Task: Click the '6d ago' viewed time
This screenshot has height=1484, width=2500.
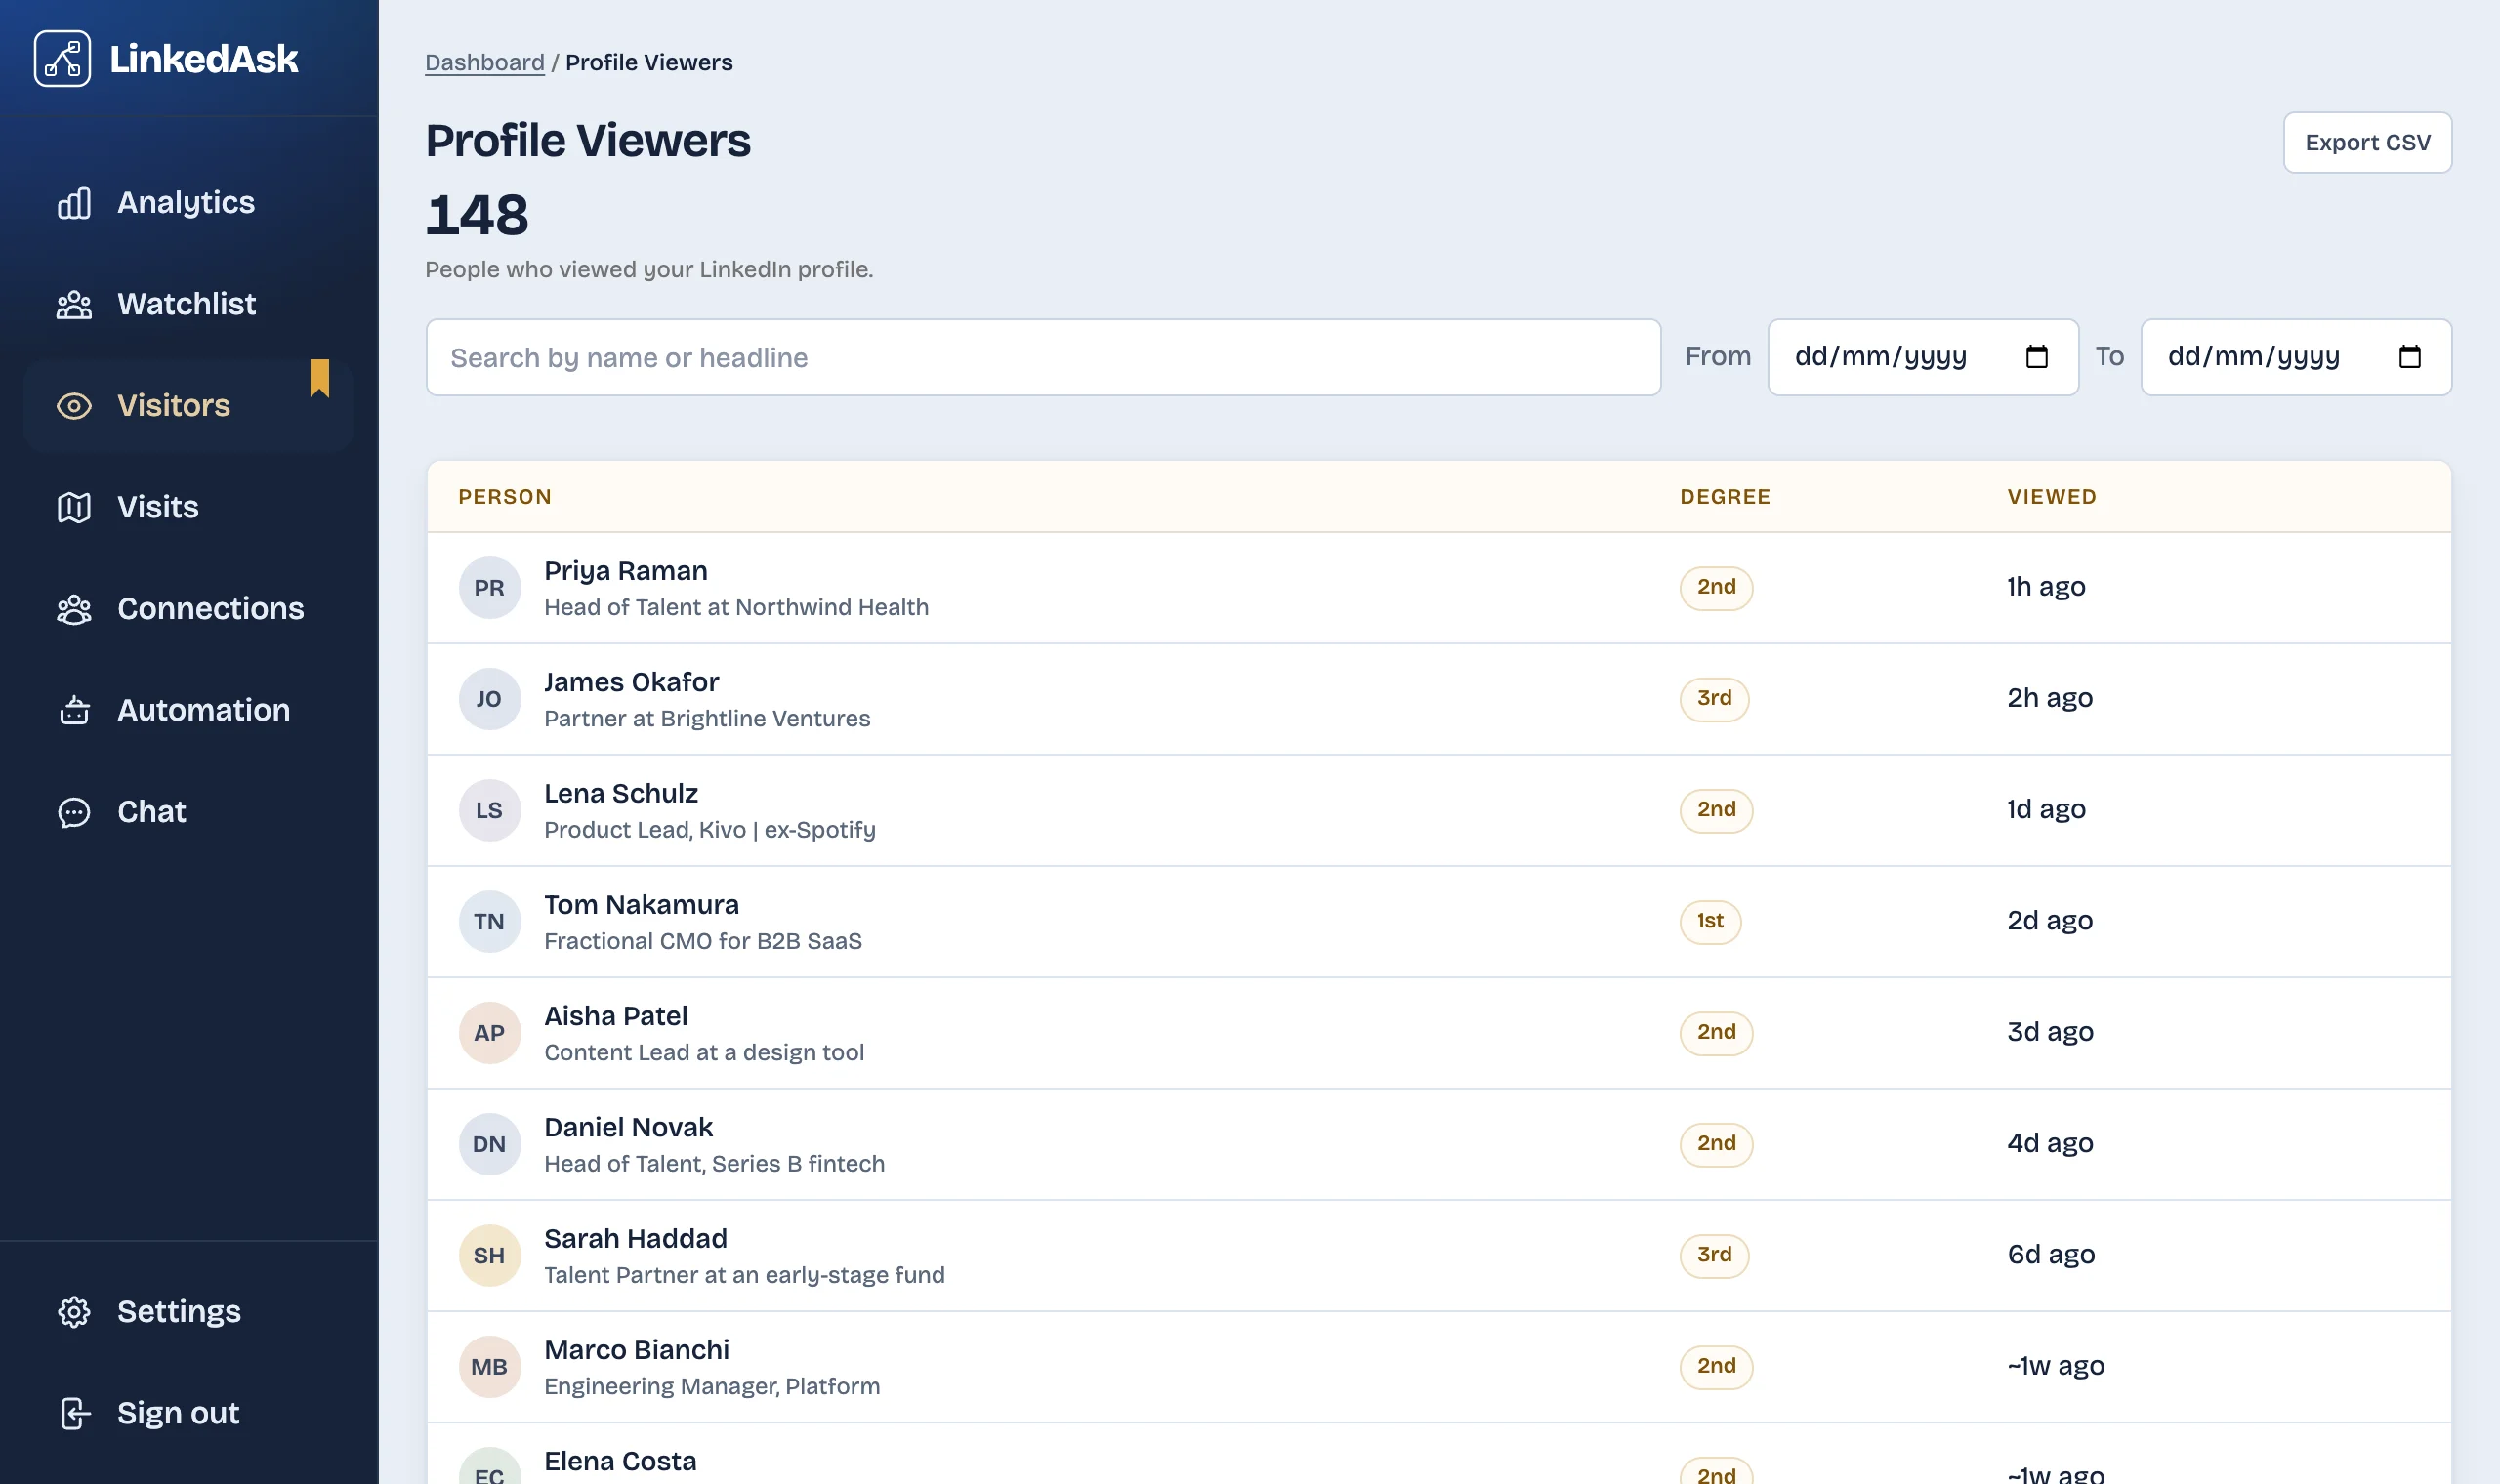Action: [2051, 1255]
